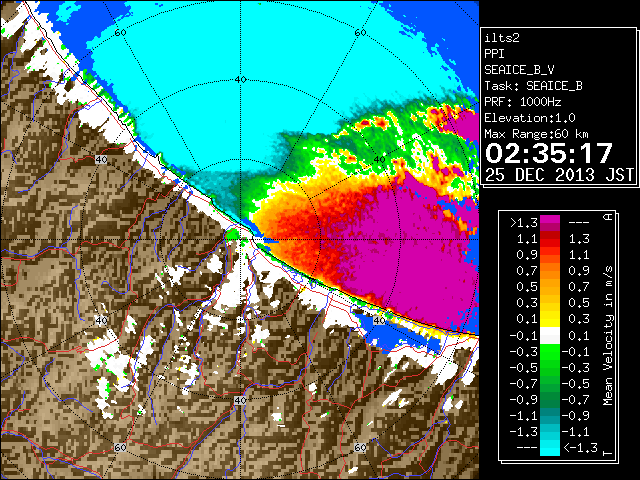Click the radar center where crosshair lines meet
This screenshot has width=640, height=480.
(240, 239)
